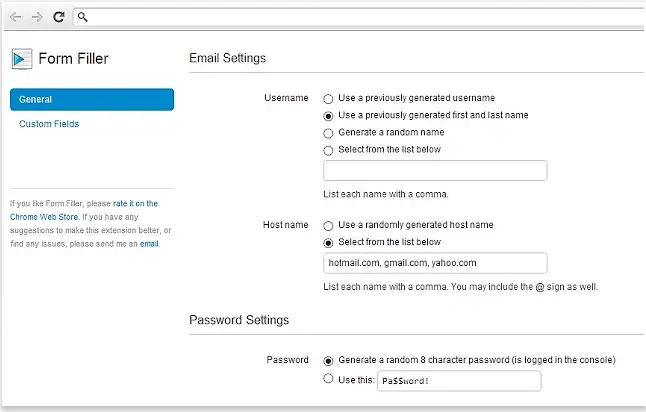Screen dimensions: 646x412
Task: Click the 'Pa$$word!' password text field
Action: coord(459,381)
